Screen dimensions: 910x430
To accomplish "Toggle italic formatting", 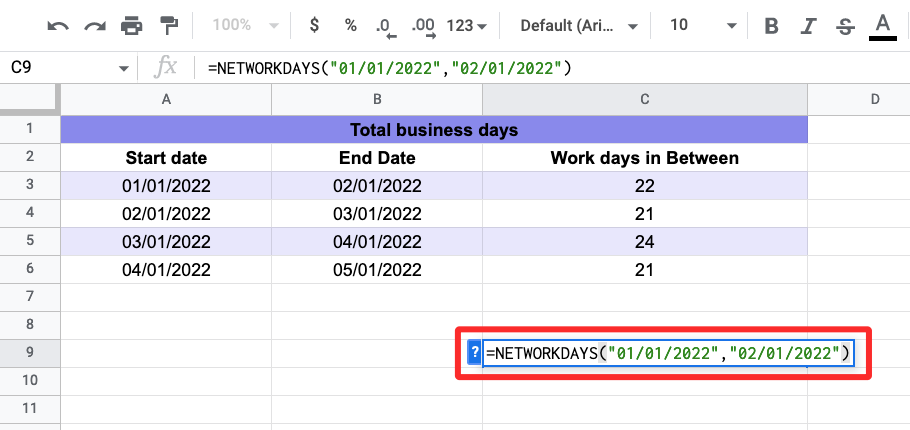I will click(808, 25).
